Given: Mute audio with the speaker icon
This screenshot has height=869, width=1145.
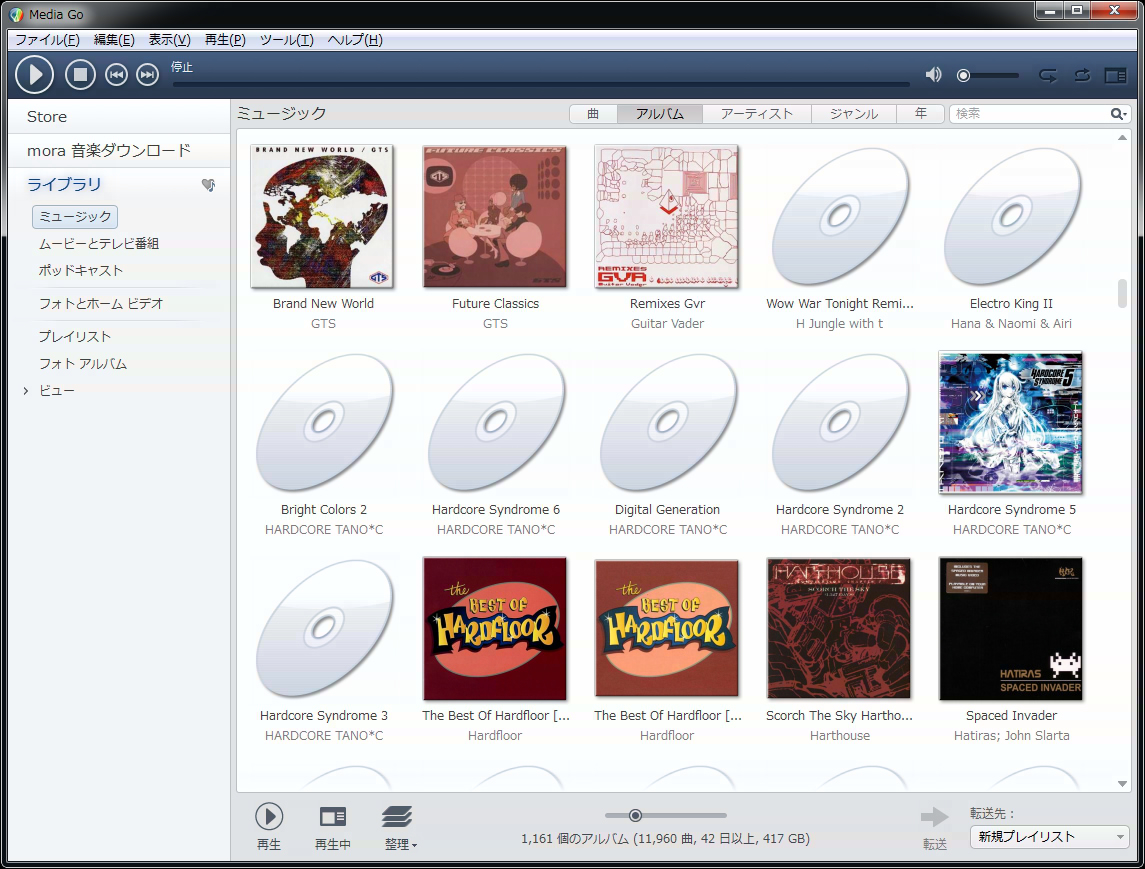Looking at the screenshot, I should [933, 74].
